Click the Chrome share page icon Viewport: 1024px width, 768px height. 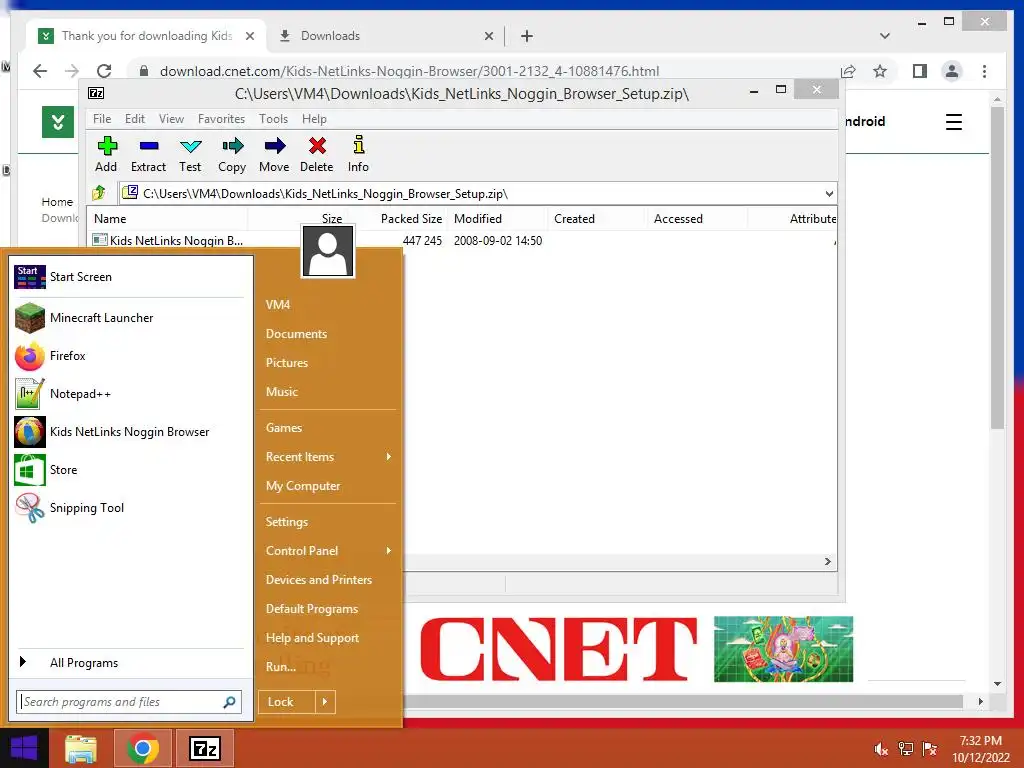(848, 71)
